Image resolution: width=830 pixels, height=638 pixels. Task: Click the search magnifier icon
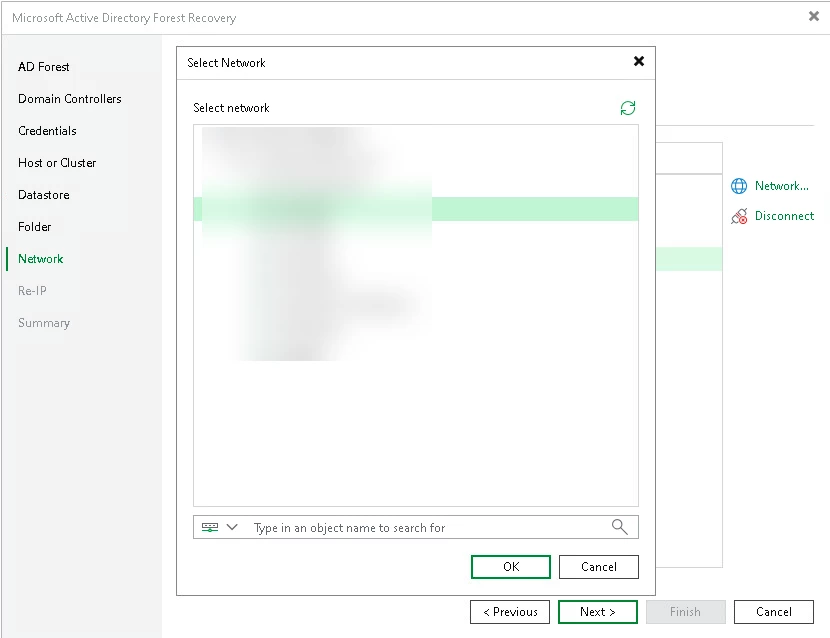[619, 527]
